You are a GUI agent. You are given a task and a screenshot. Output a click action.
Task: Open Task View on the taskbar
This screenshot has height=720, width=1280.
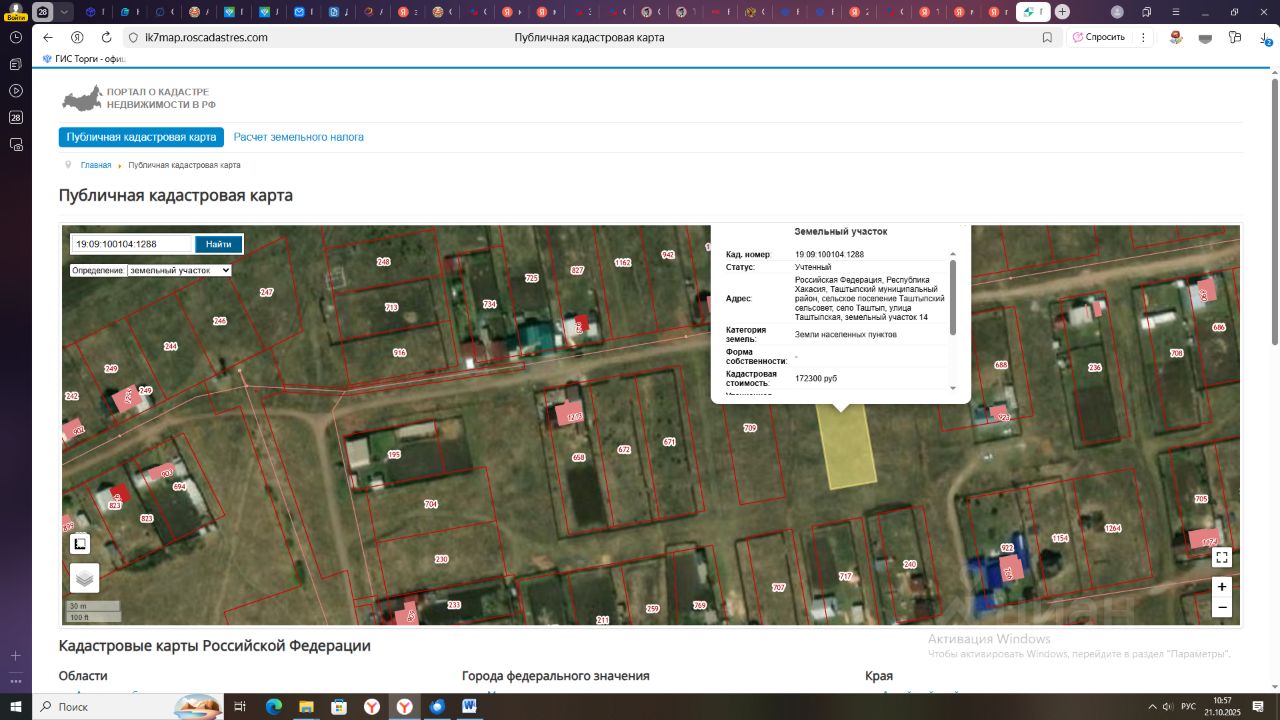[x=240, y=706]
